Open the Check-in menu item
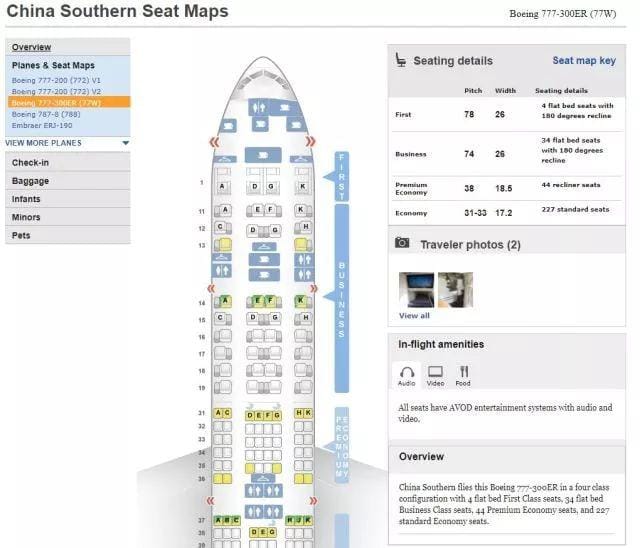The image size is (640, 548). tap(31, 162)
